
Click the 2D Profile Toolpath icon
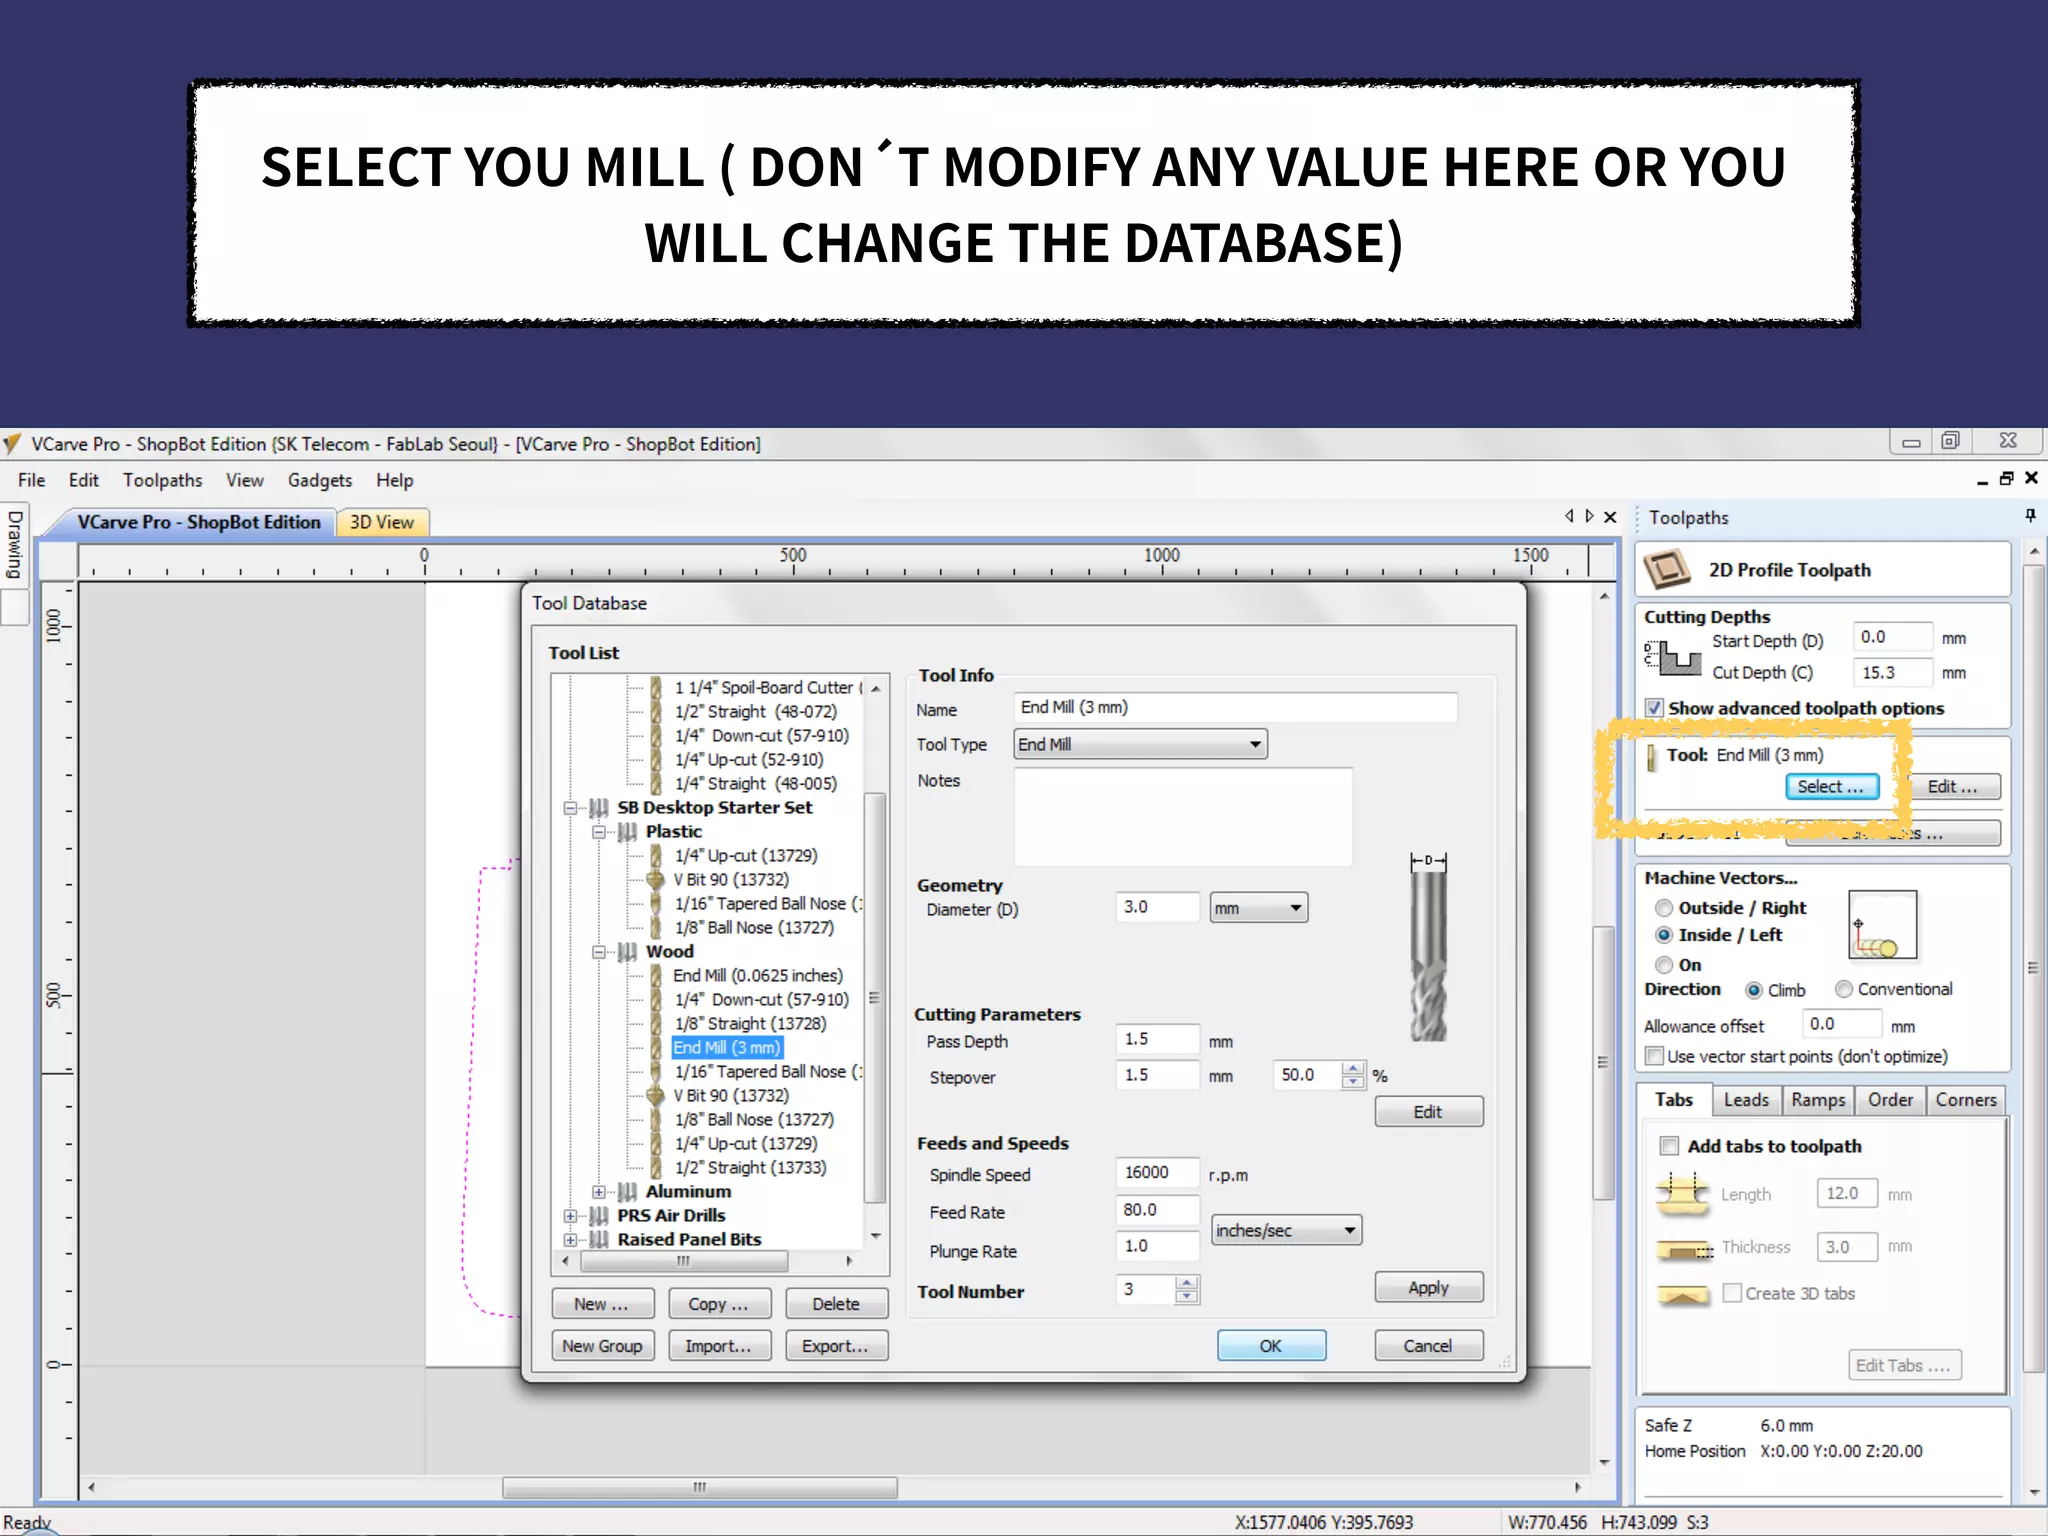1668,570
